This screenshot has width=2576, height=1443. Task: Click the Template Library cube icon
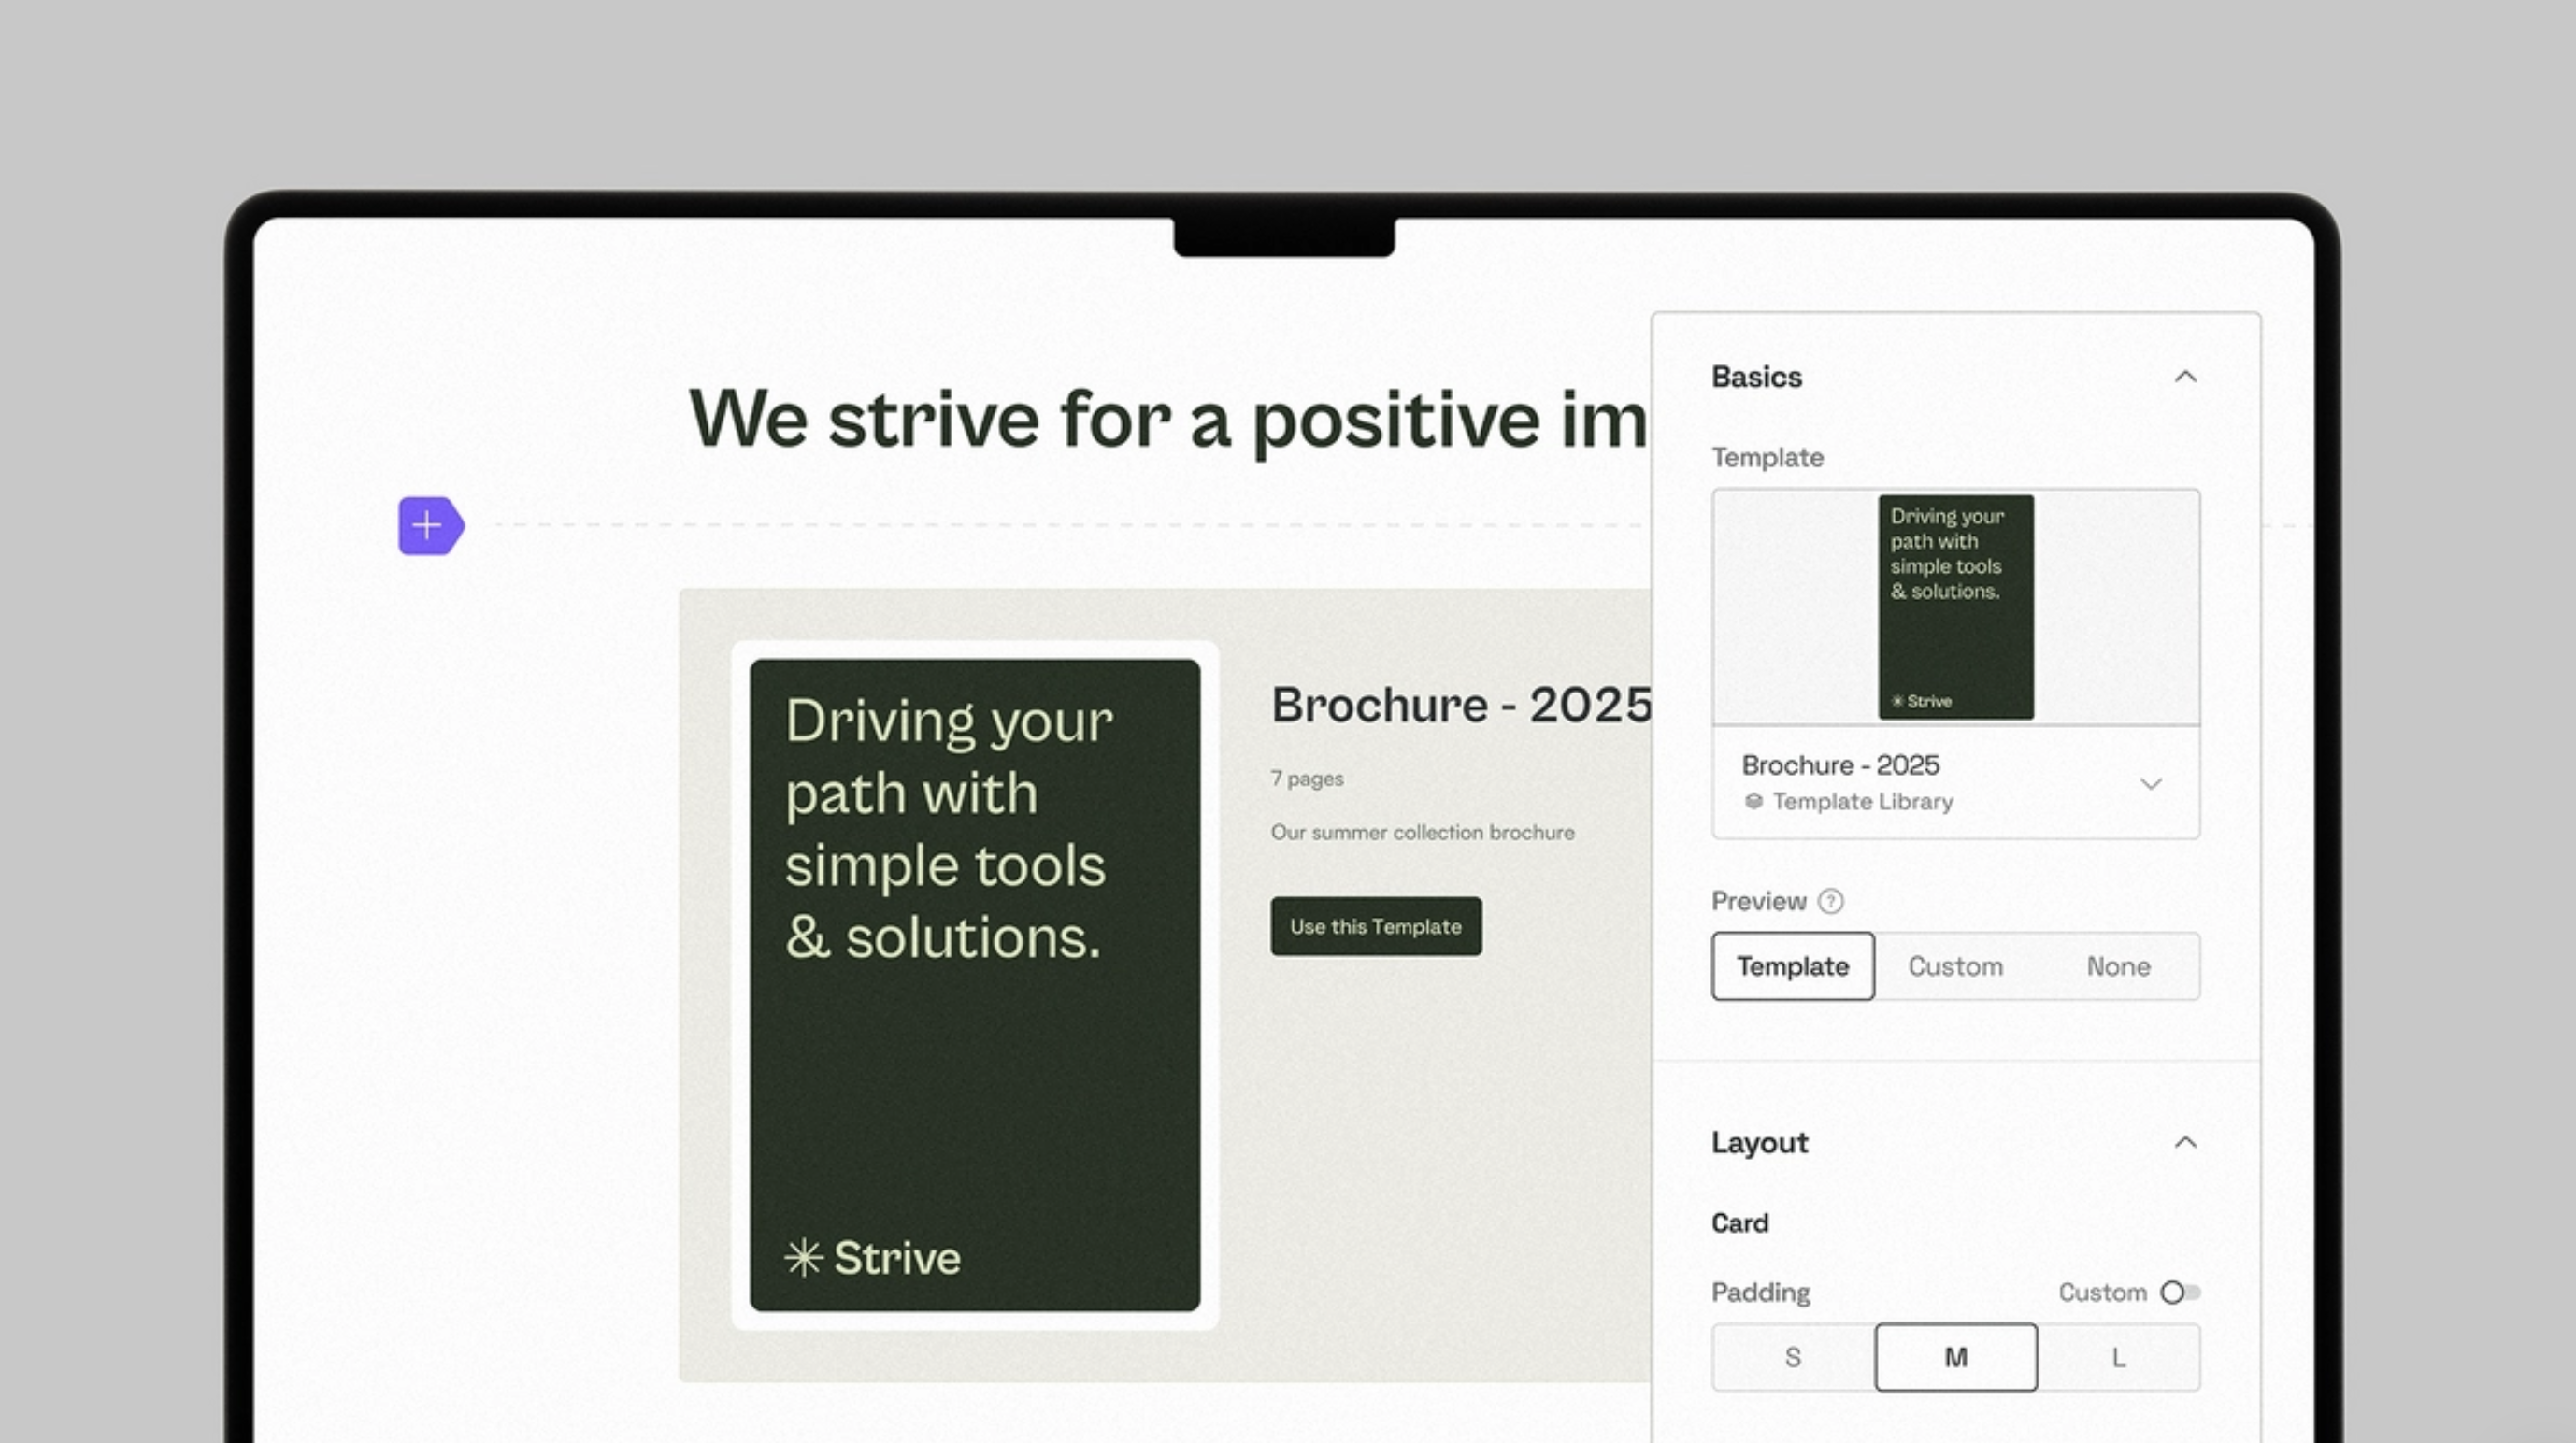1753,801
